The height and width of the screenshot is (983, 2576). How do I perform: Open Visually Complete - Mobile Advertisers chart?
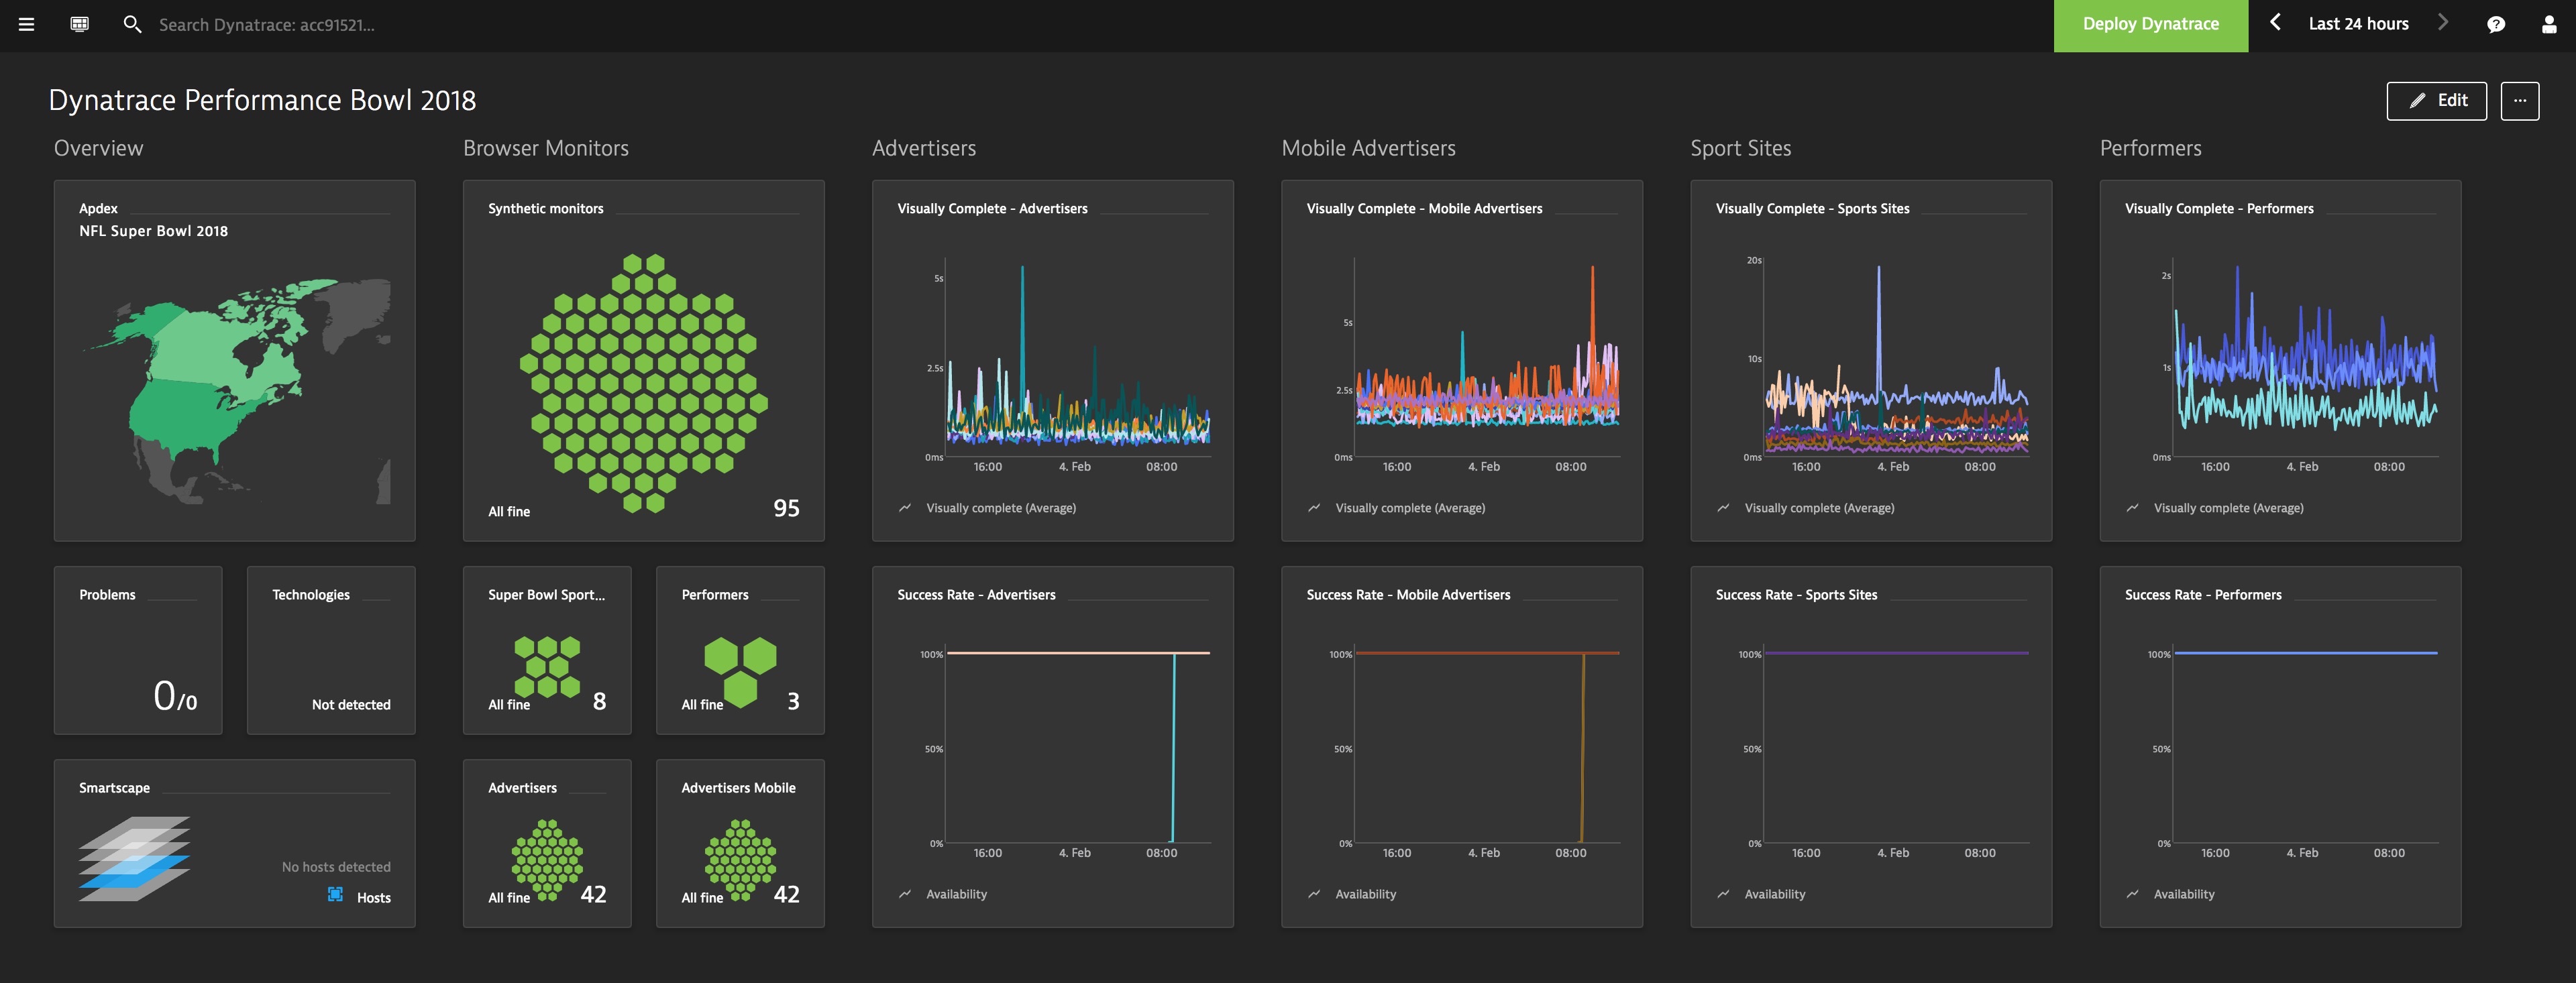tap(1462, 360)
